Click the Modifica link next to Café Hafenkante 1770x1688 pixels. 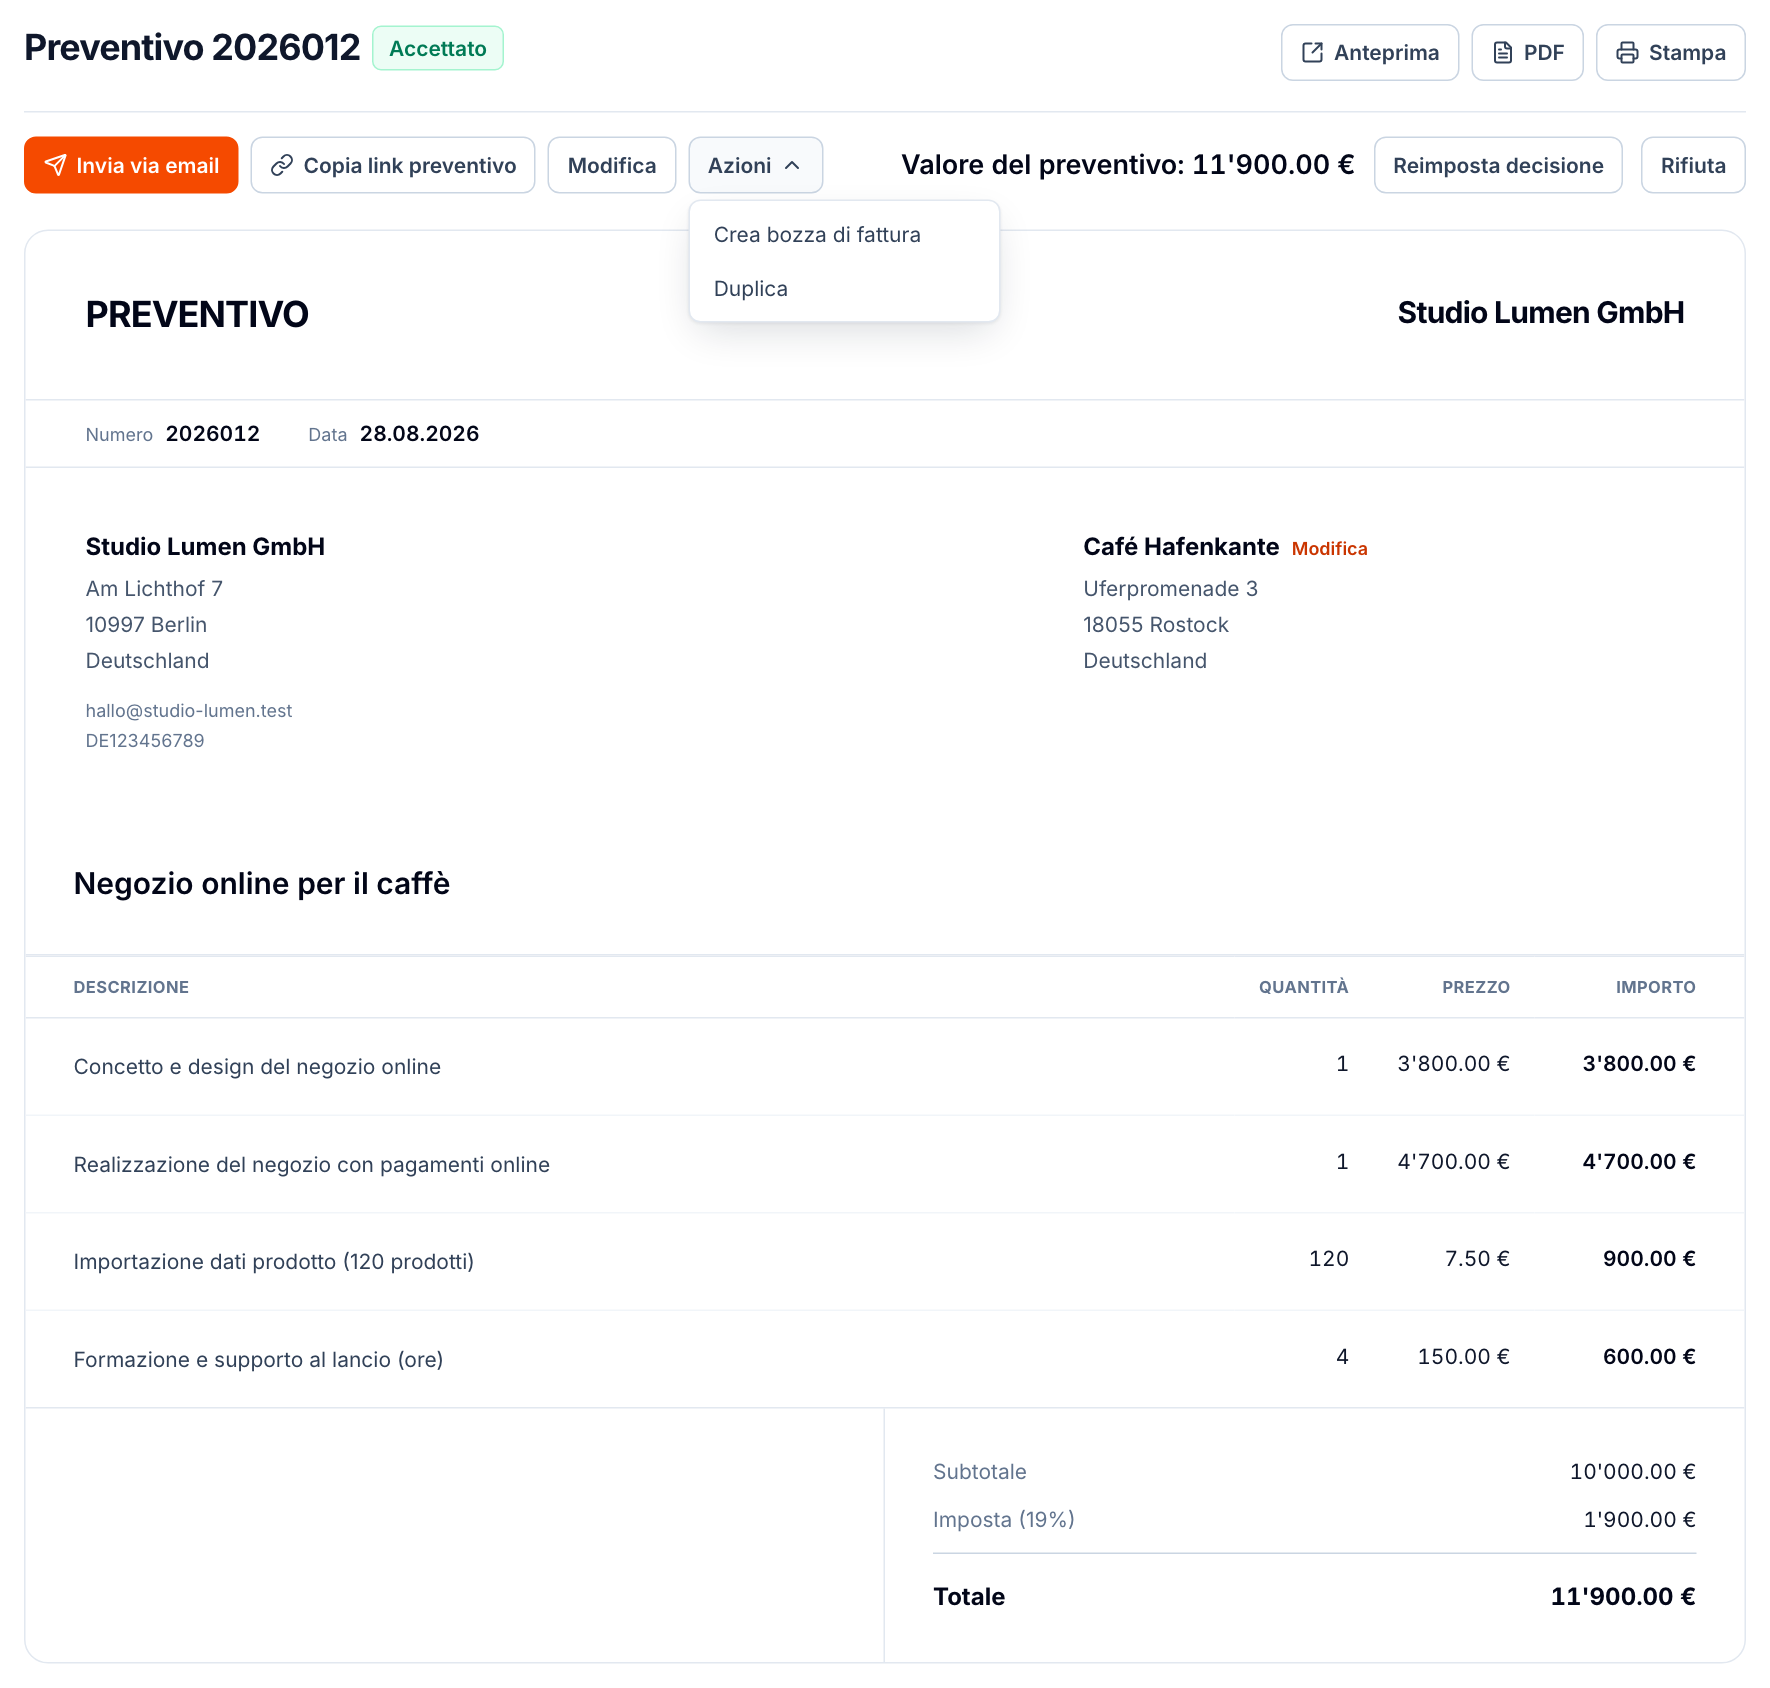click(1329, 549)
